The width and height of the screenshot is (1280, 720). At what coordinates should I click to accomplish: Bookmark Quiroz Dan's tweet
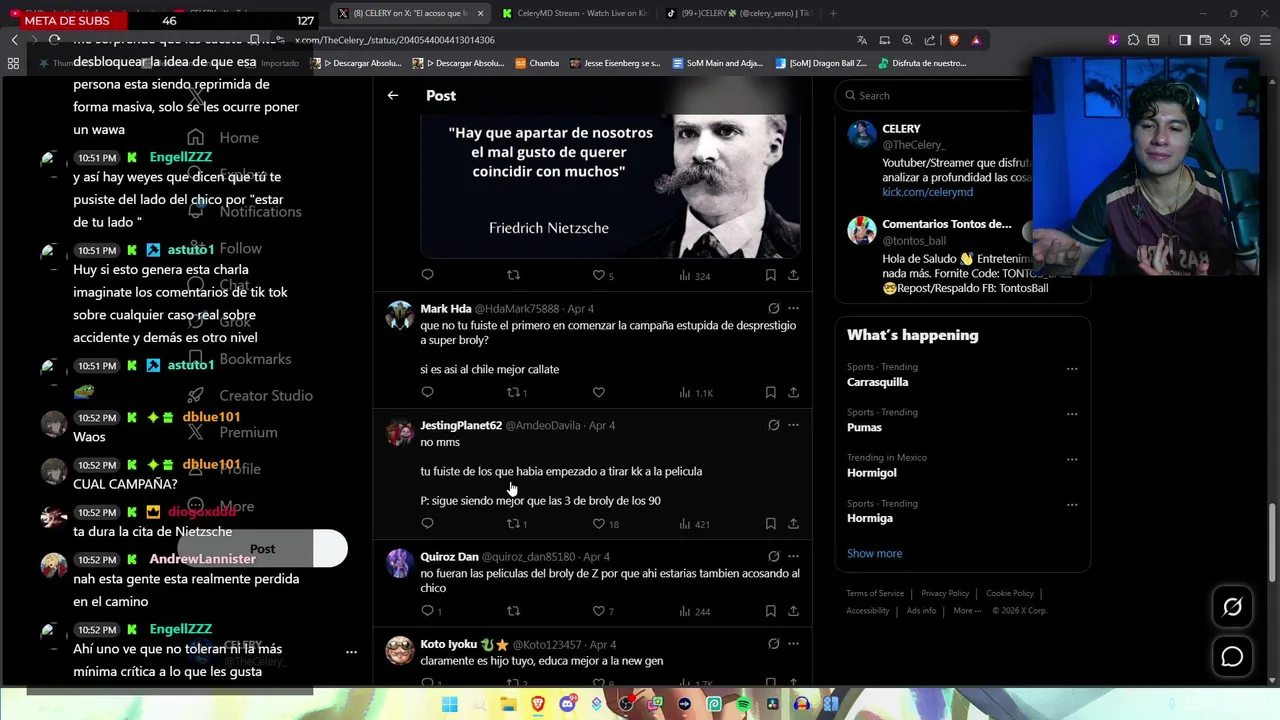click(770, 611)
